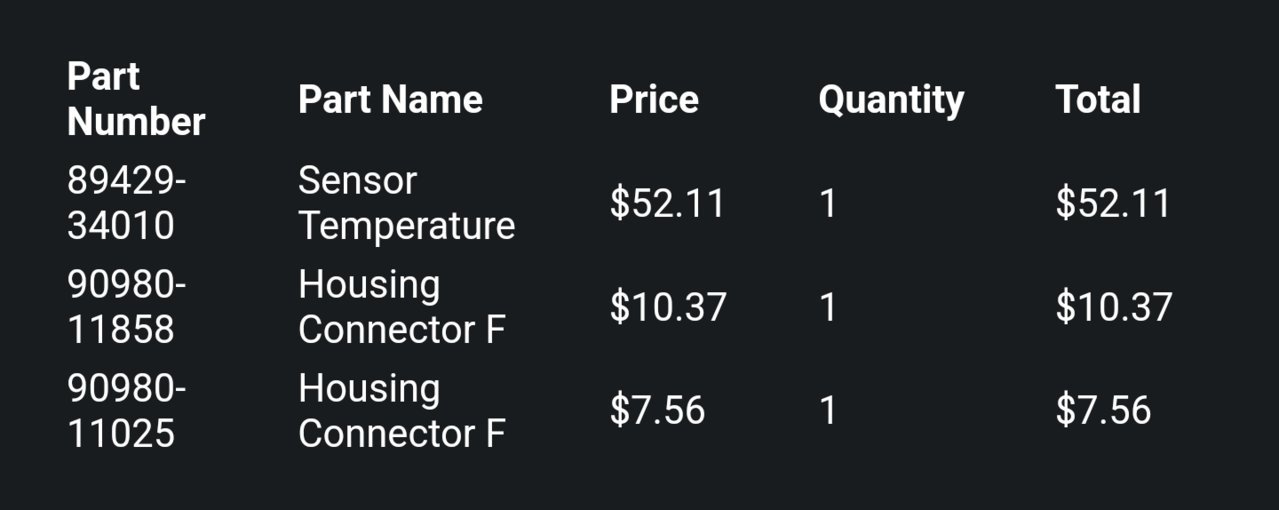Click the $7.56 price cell
The height and width of the screenshot is (510, 1279).
point(657,411)
